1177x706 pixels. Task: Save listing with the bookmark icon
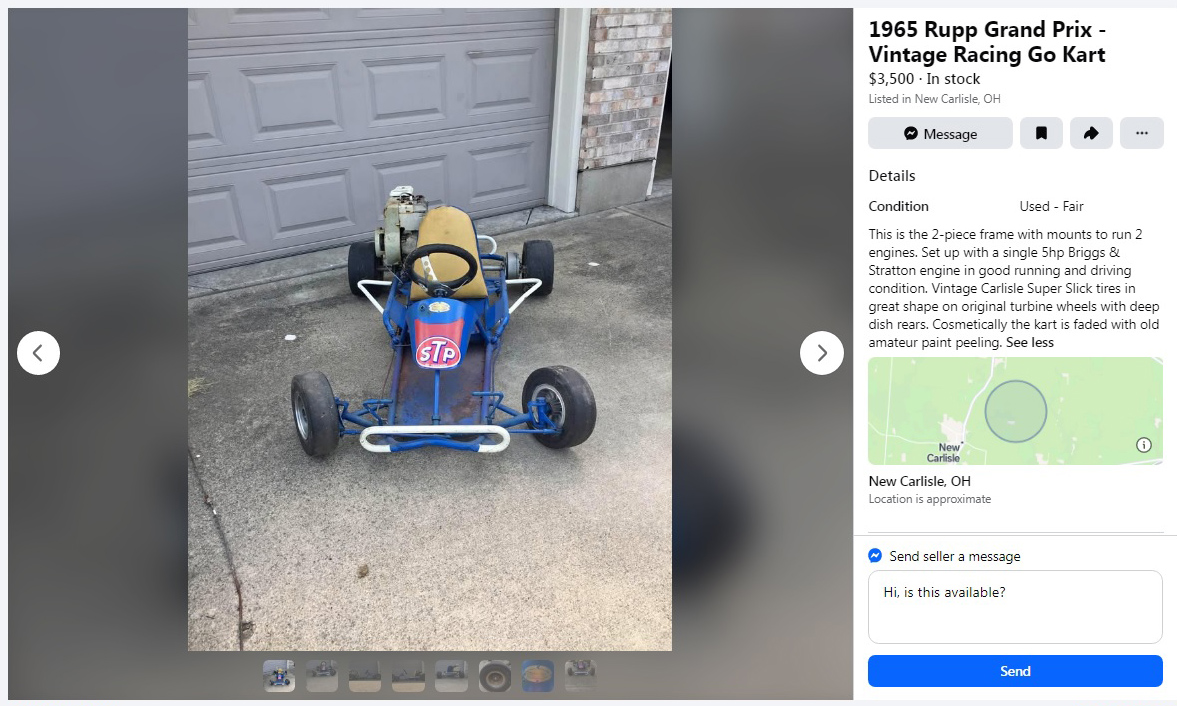(1041, 134)
